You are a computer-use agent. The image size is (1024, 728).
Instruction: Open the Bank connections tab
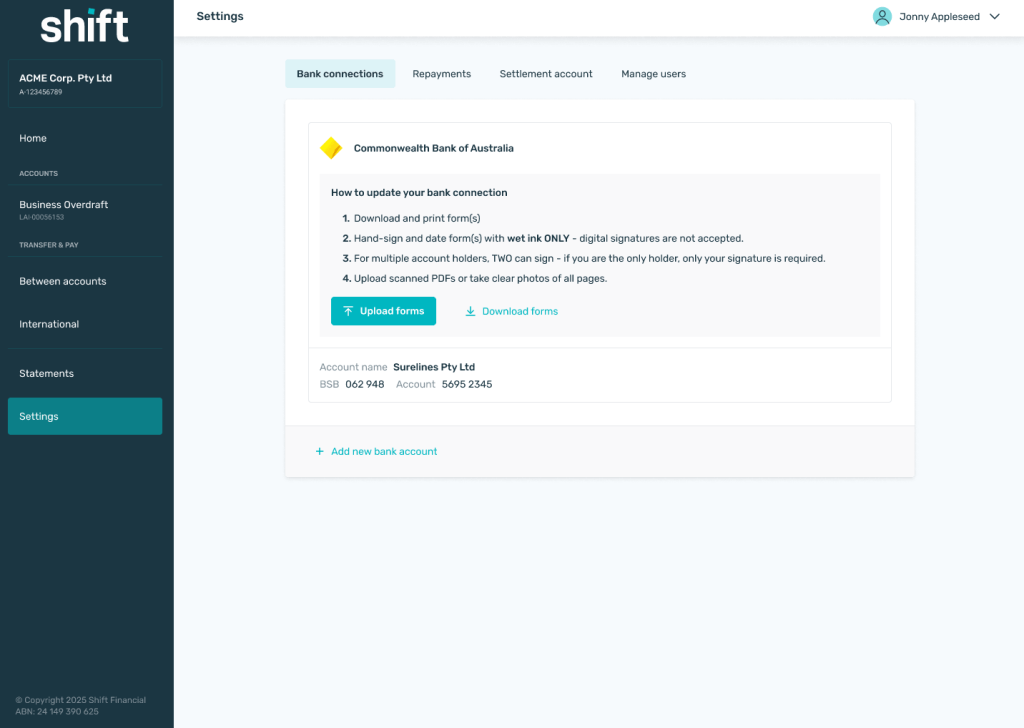click(x=340, y=74)
